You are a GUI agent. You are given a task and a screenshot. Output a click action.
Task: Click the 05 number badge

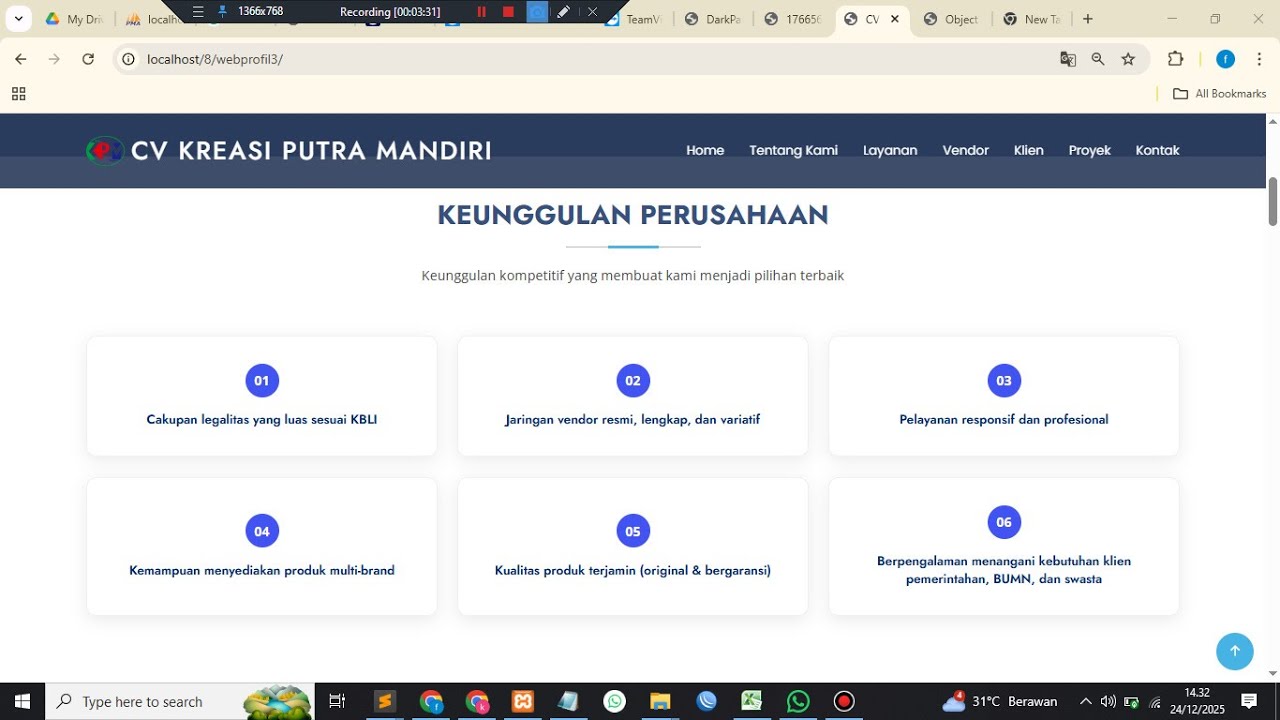point(633,531)
